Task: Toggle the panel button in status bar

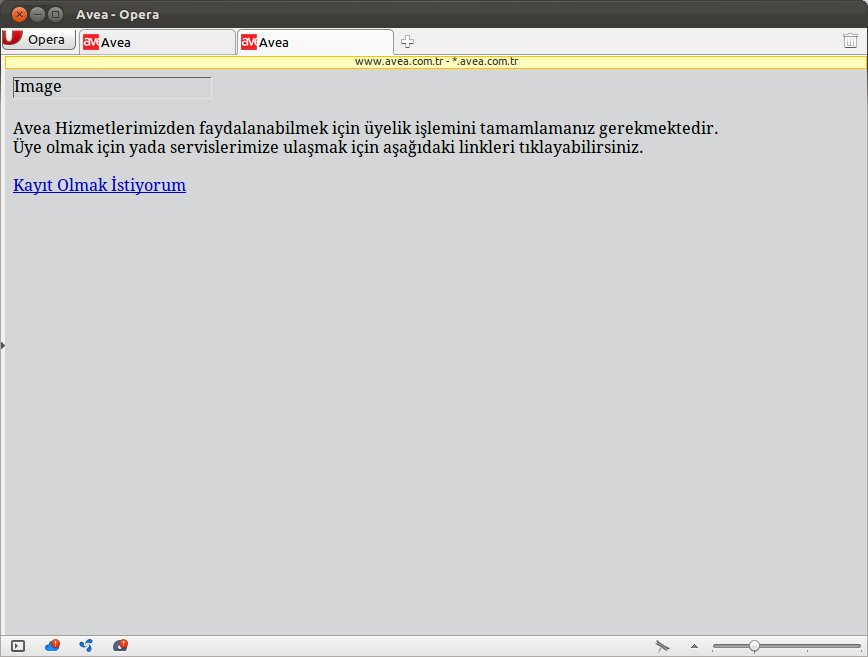Action: point(18,646)
